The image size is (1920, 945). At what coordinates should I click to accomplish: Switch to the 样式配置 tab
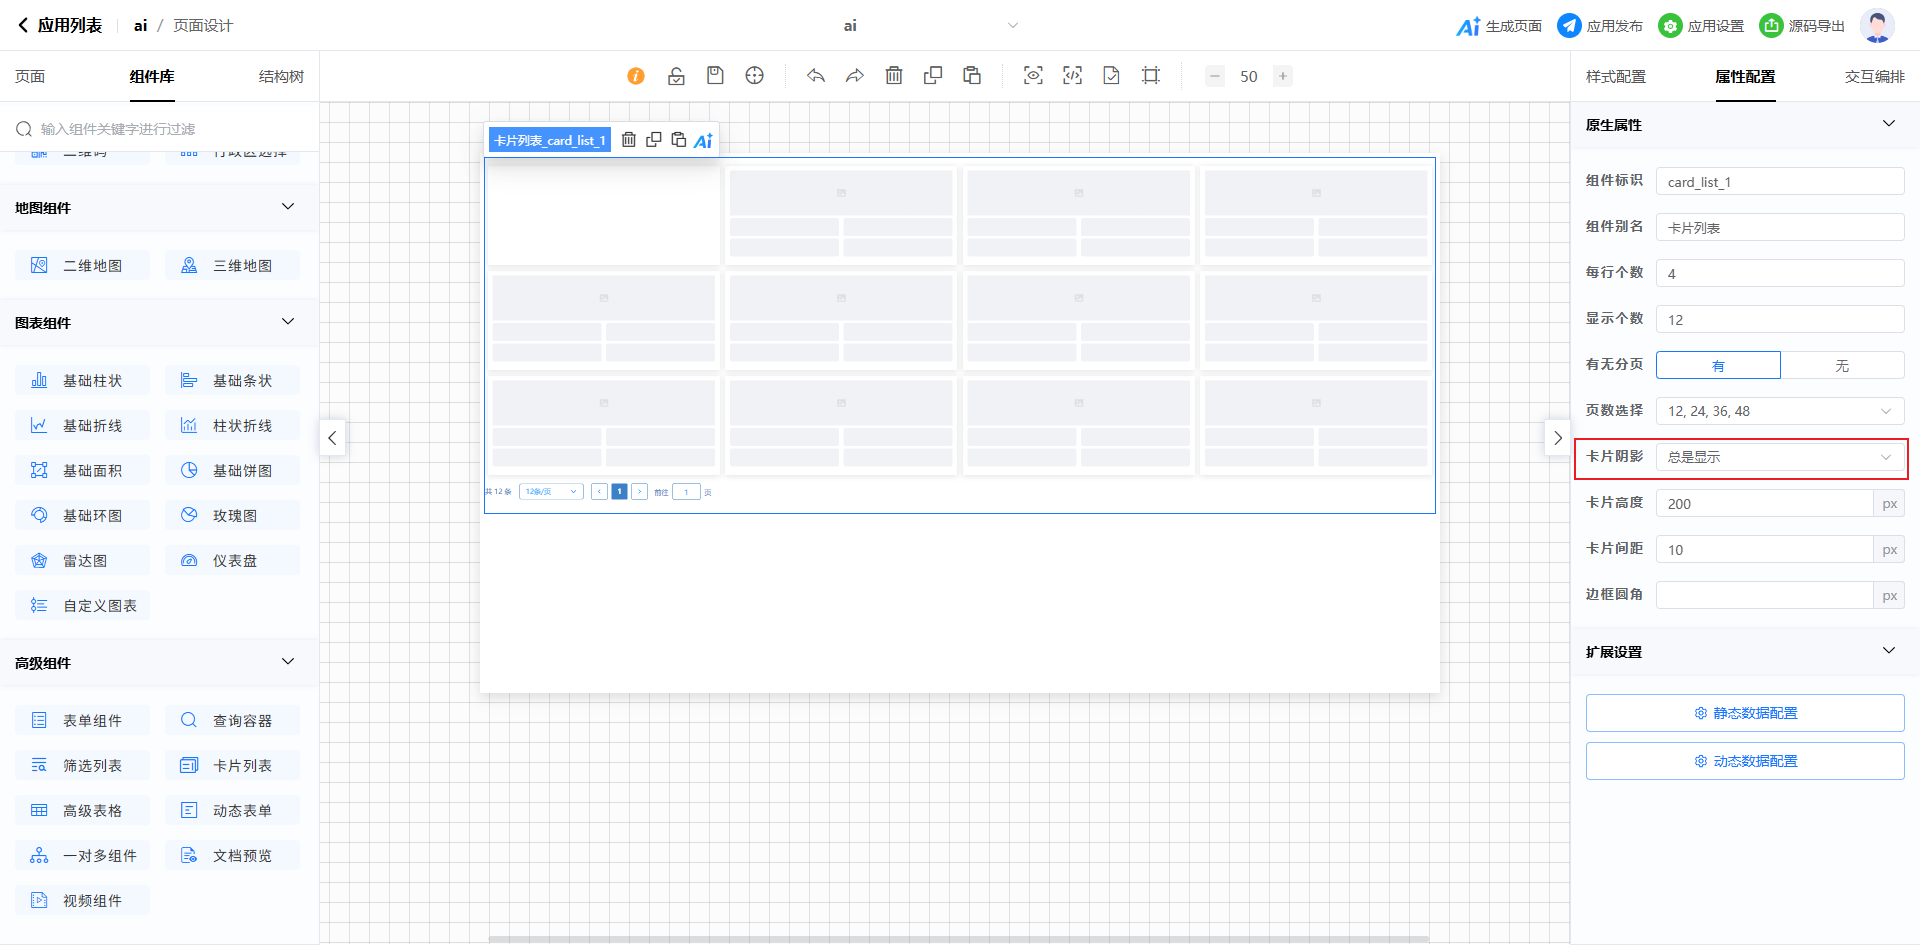pos(1615,77)
